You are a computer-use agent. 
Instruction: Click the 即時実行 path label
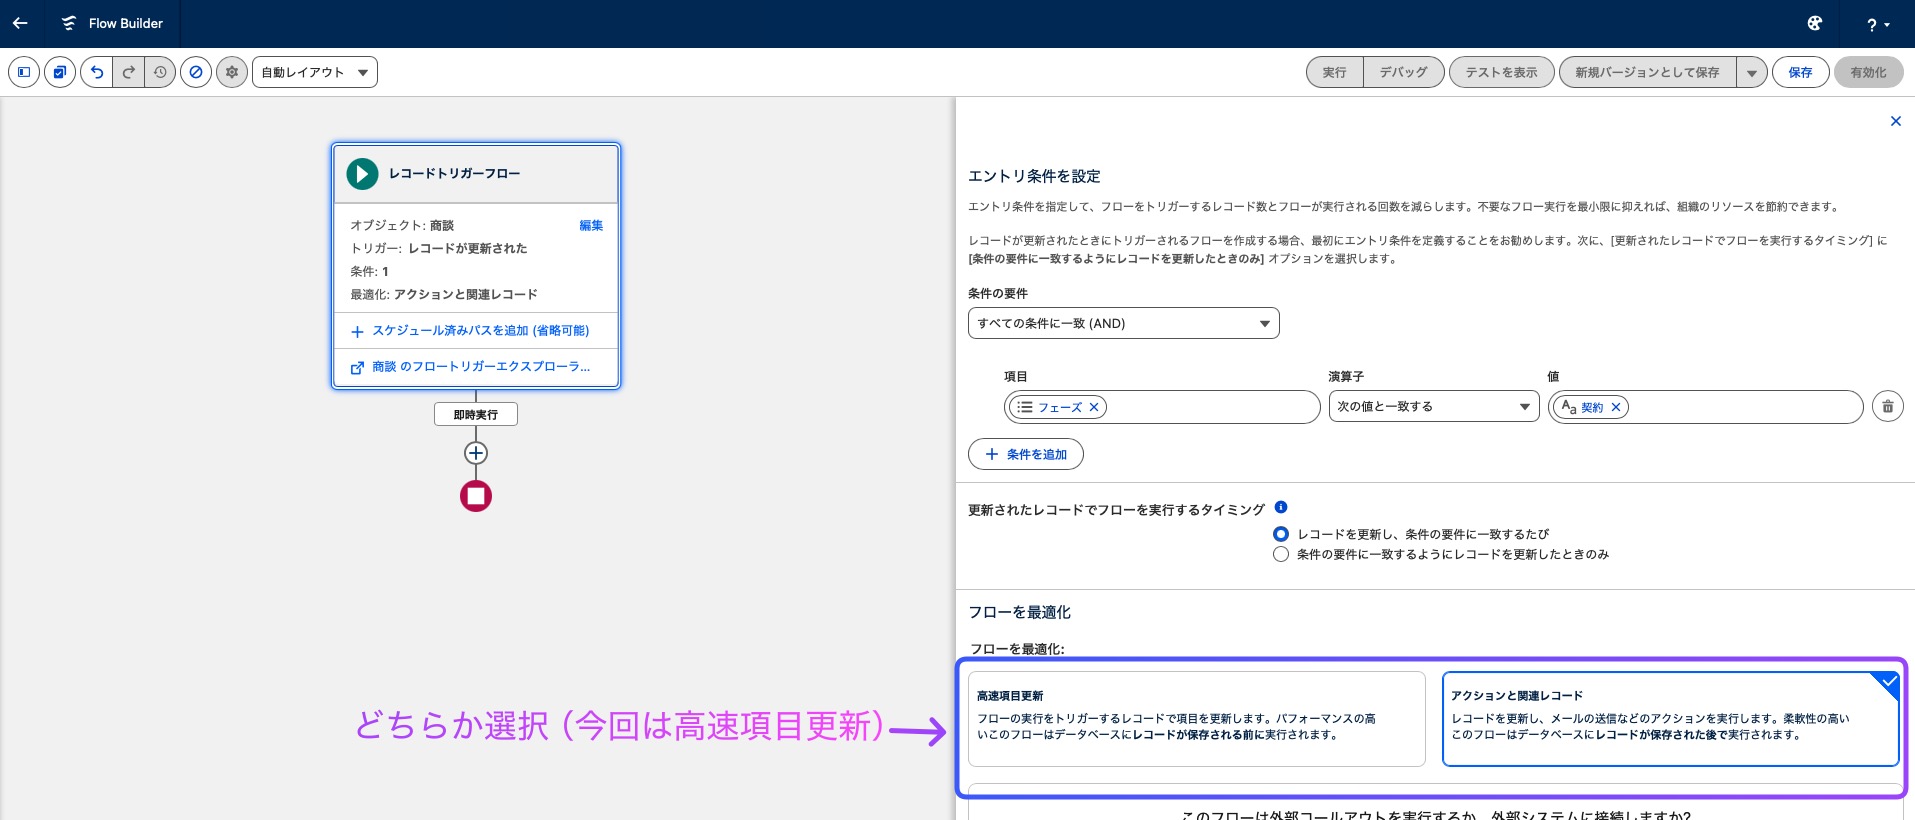point(476,414)
